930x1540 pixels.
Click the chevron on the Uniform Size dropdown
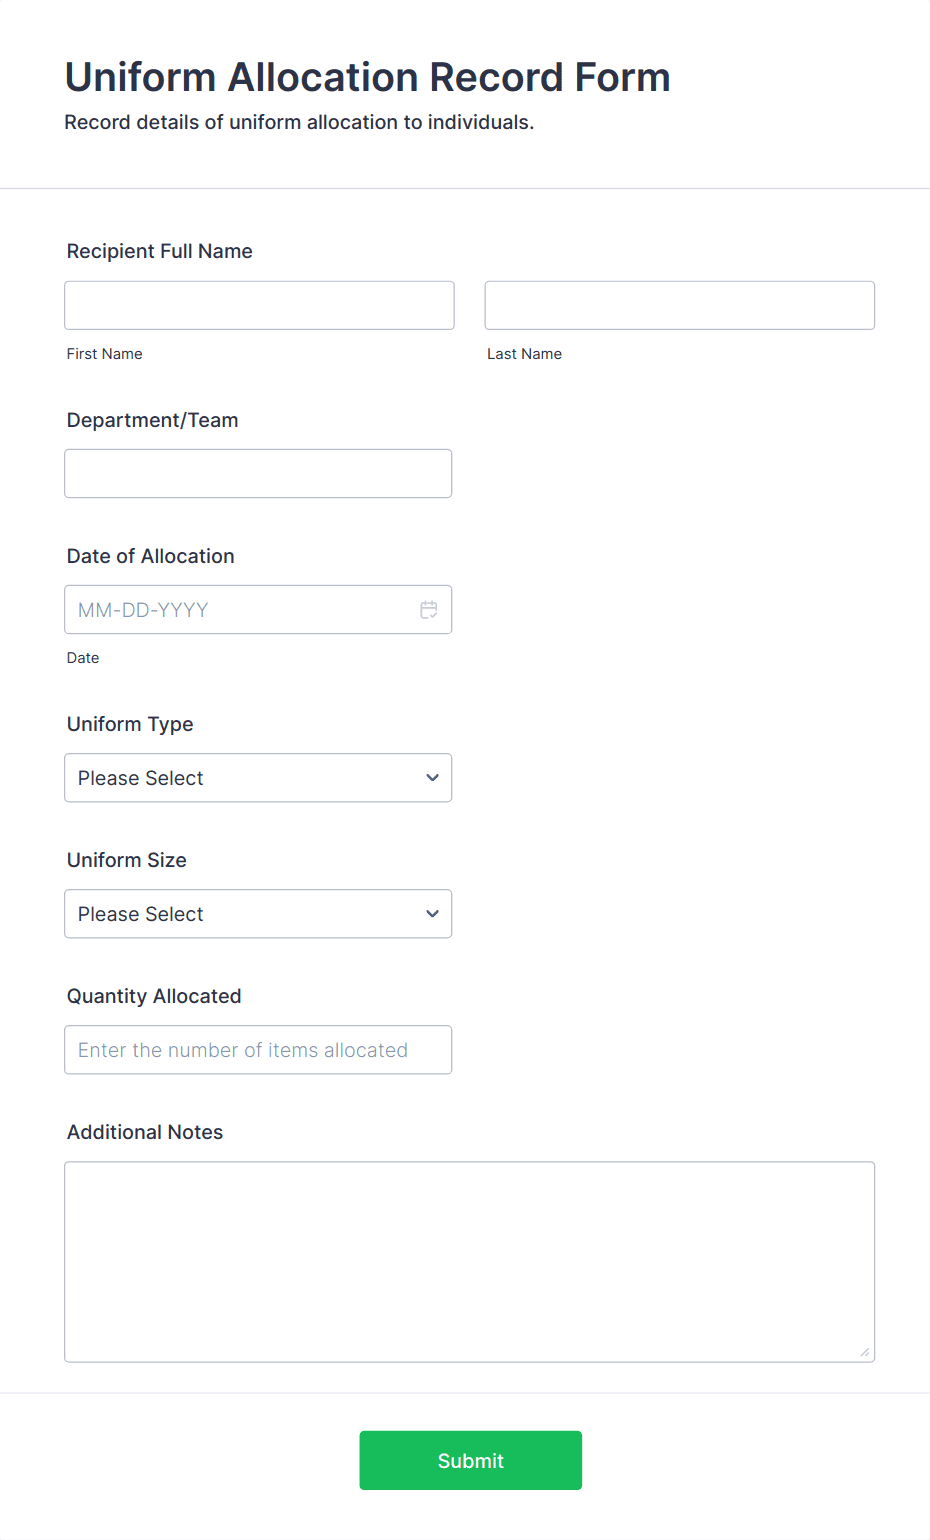click(432, 913)
